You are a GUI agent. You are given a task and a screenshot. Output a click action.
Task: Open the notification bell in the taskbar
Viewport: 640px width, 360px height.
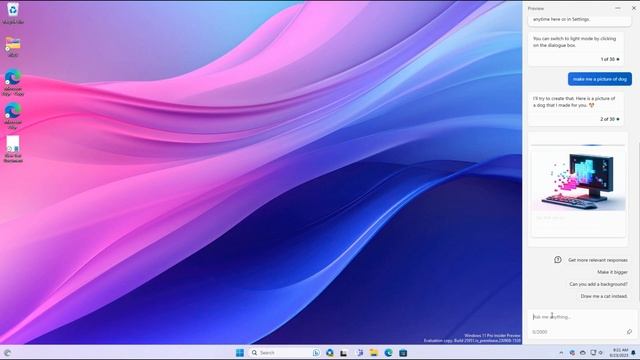point(633,353)
